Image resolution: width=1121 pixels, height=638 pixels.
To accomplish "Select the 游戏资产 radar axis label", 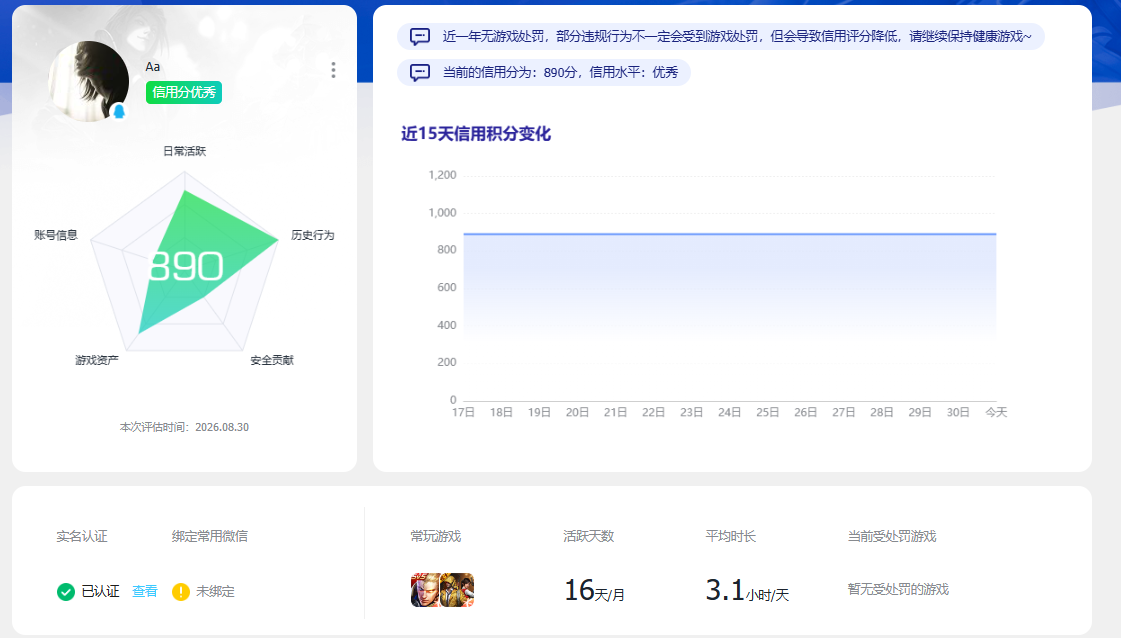I will (97, 360).
